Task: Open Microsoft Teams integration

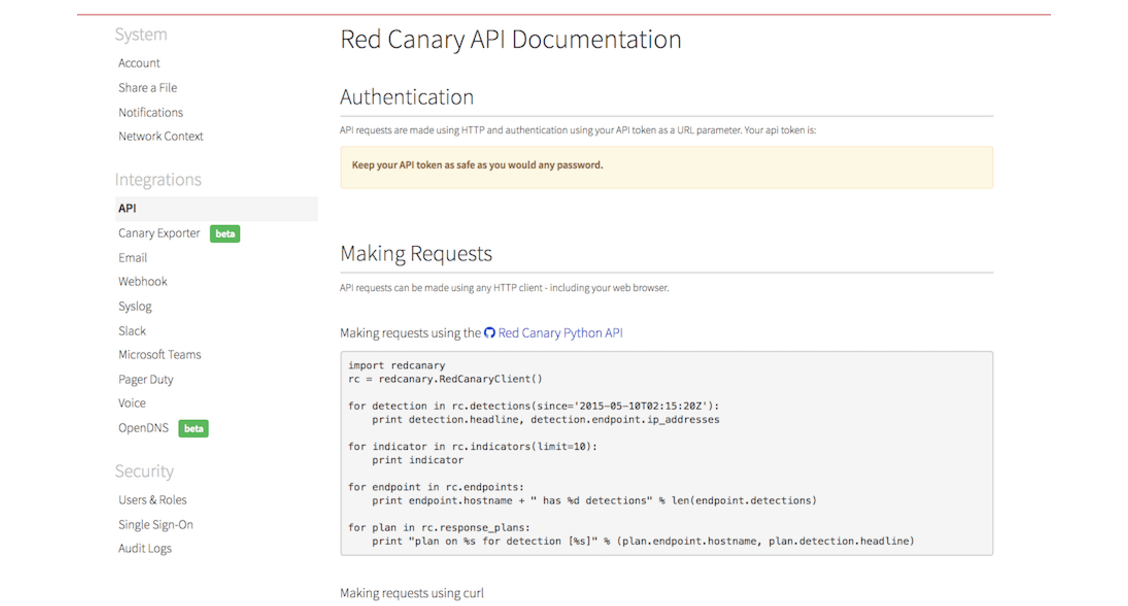Action: click(x=159, y=355)
